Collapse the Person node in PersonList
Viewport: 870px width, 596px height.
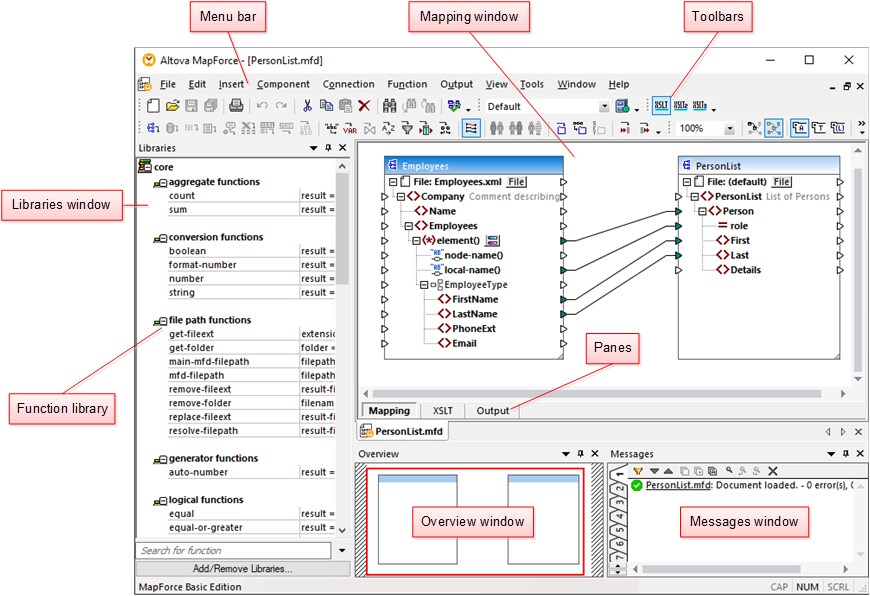coord(702,211)
